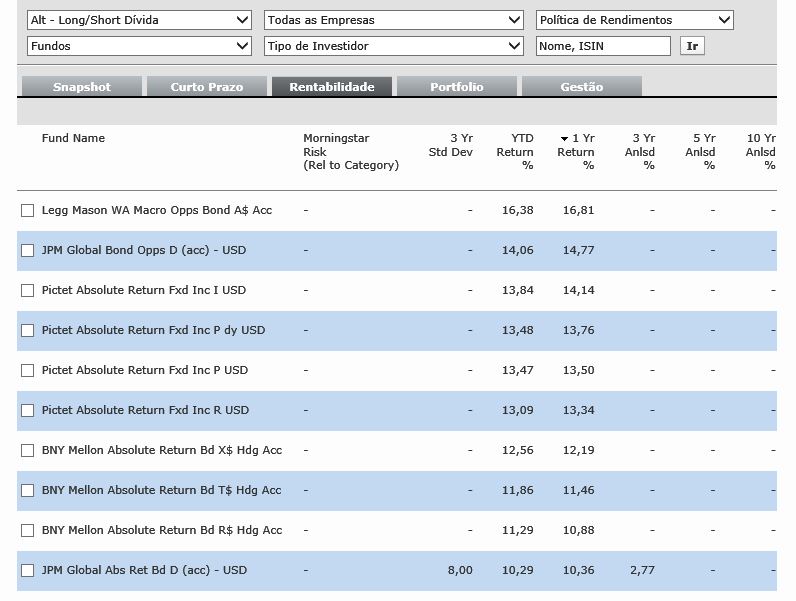Open Pictet Absolute Return Fxd Inc P USD fund

pos(145,370)
